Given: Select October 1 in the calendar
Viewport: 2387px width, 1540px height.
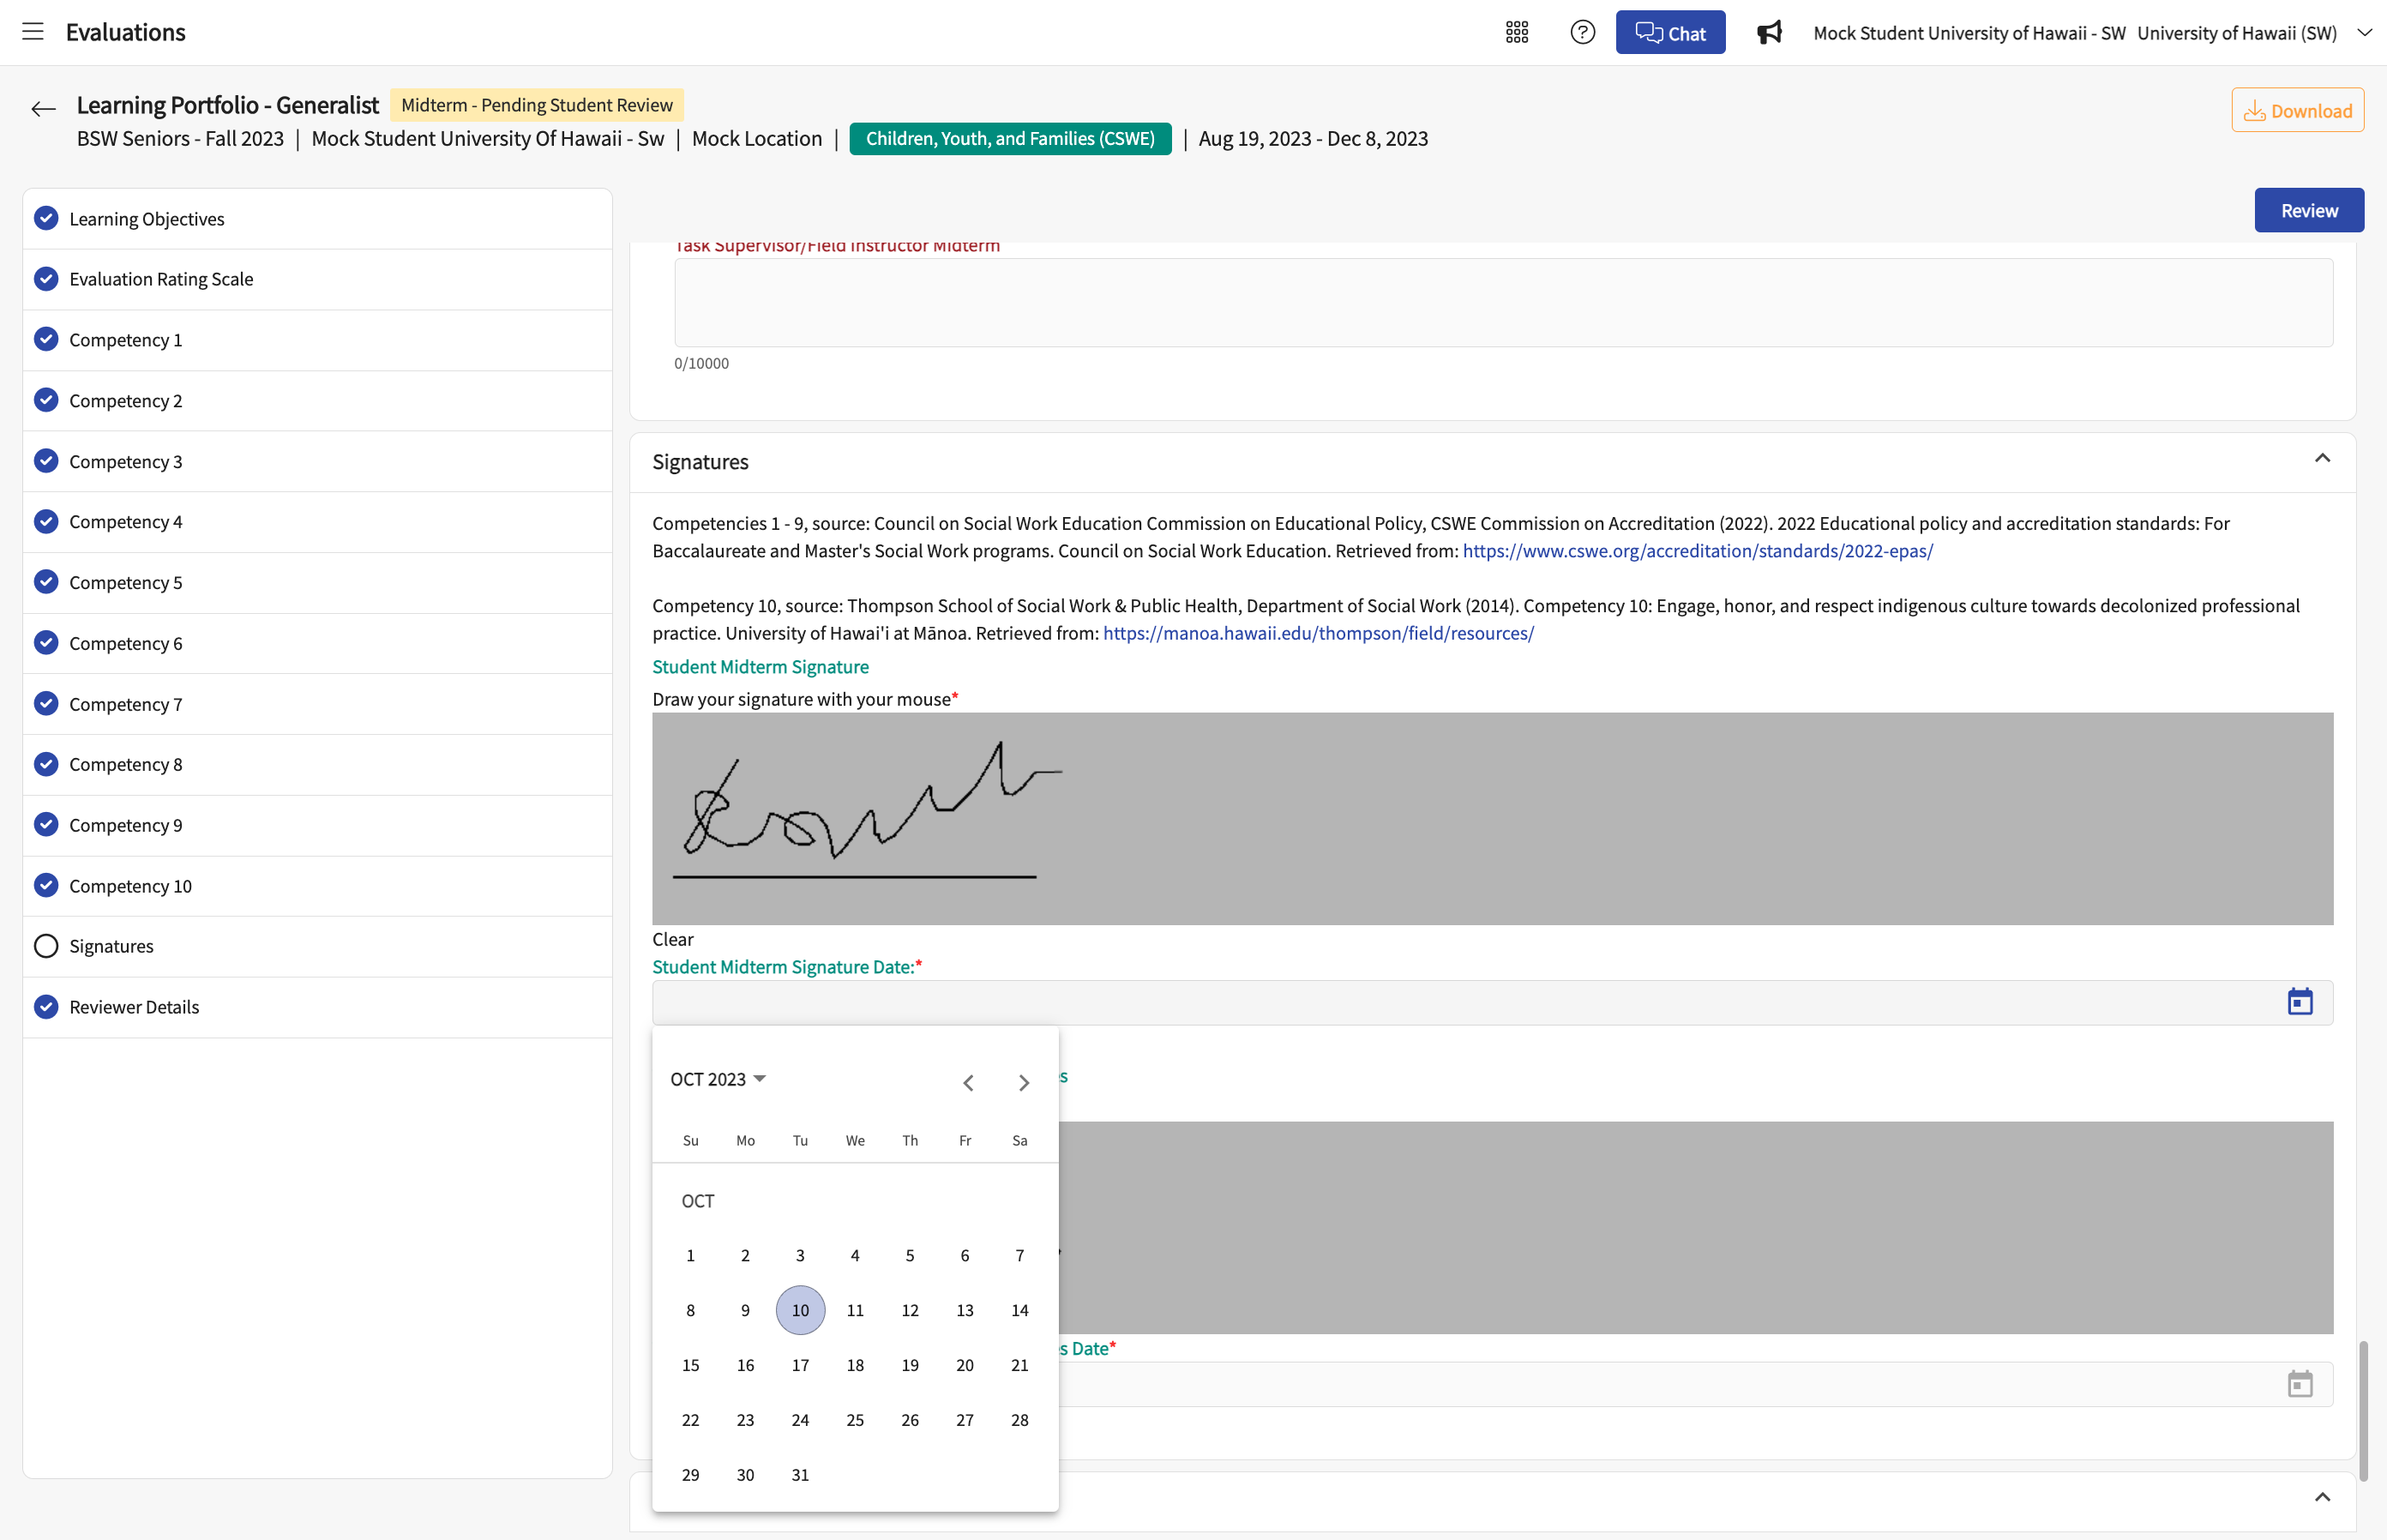Looking at the screenshot, I should (690, 1255).
